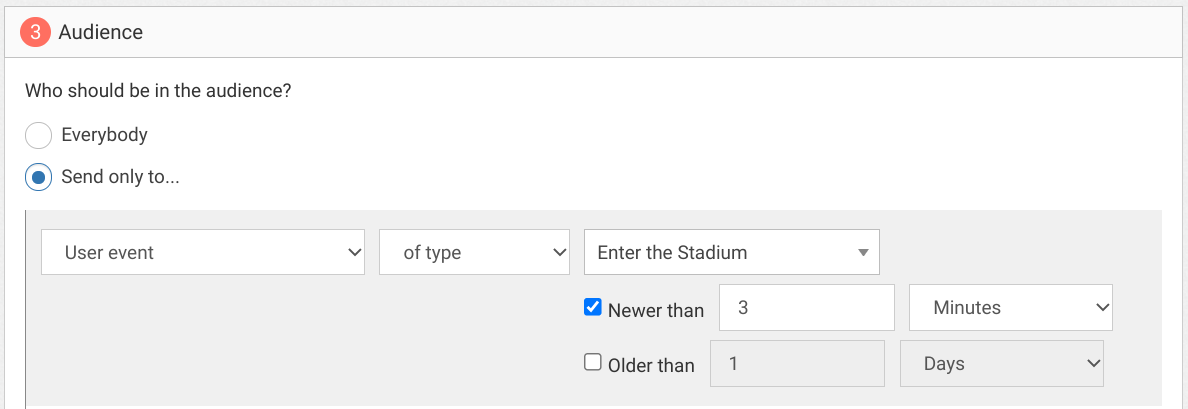1188x409 pixels.
Task: Open the Days time unit dropdown
Action: pyautogui.click(x=1002, y=364)
